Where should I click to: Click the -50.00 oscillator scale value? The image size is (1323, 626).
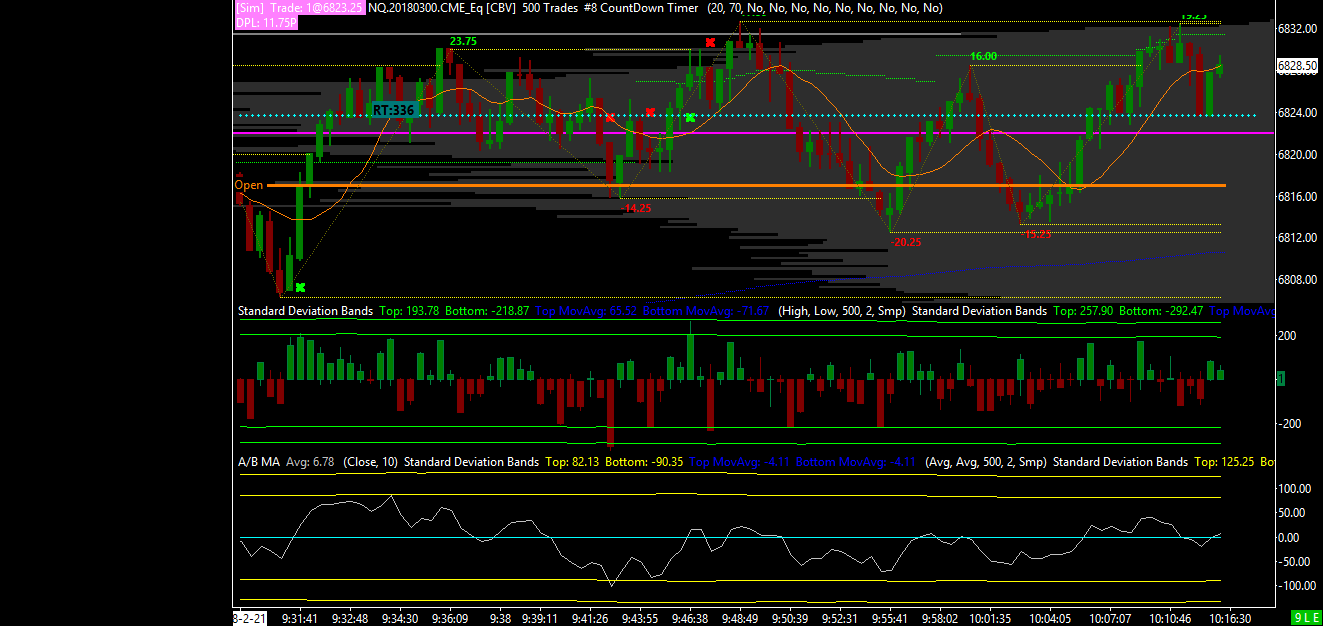(1293, 561)
